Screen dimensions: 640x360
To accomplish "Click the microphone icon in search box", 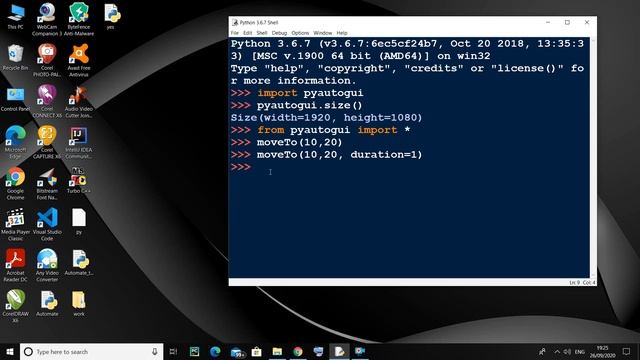I will [155, 351].
